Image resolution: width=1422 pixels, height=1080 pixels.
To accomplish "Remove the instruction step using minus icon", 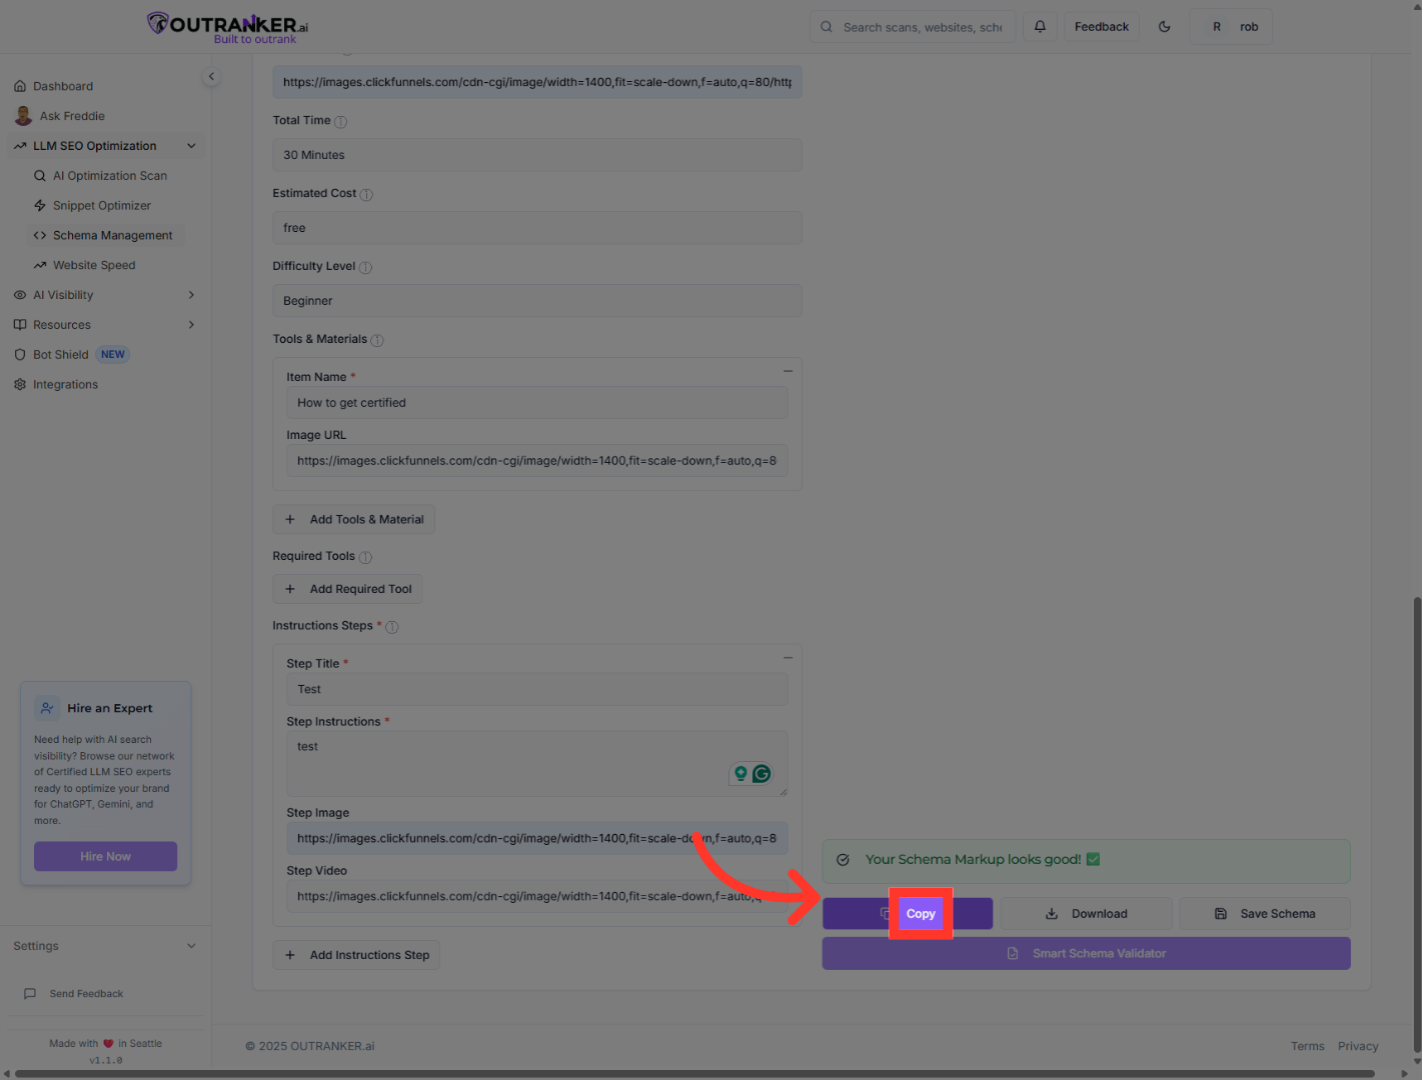I will point(788,658).
